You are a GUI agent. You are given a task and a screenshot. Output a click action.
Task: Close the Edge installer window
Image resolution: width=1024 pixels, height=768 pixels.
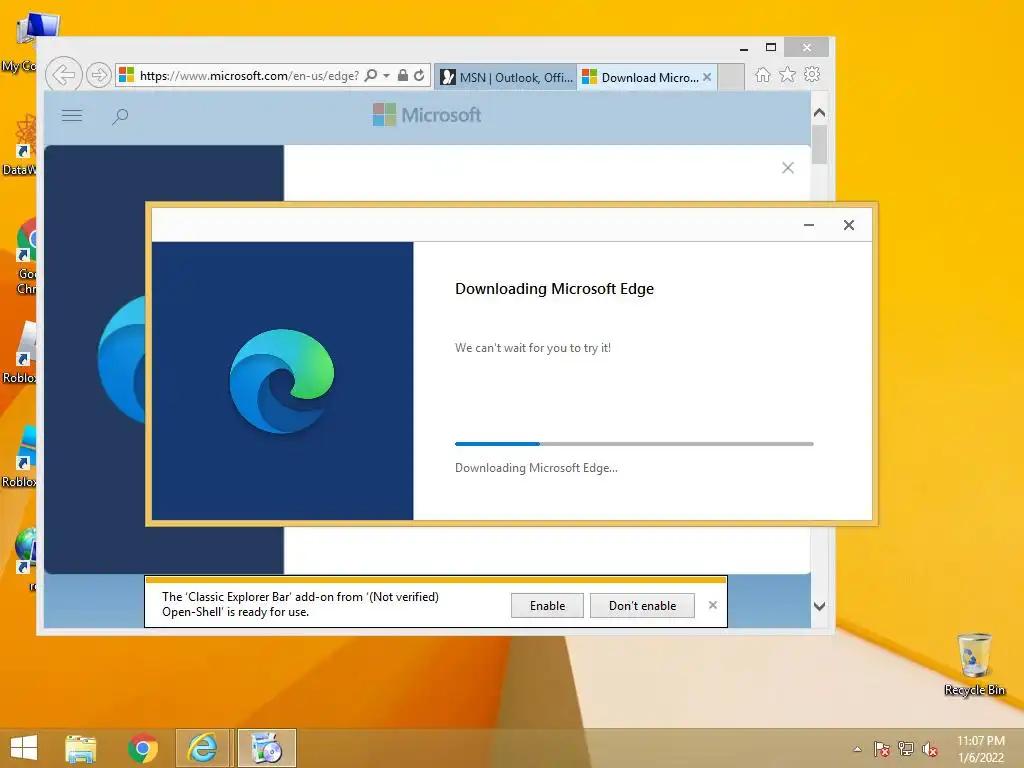coord(849,225)
